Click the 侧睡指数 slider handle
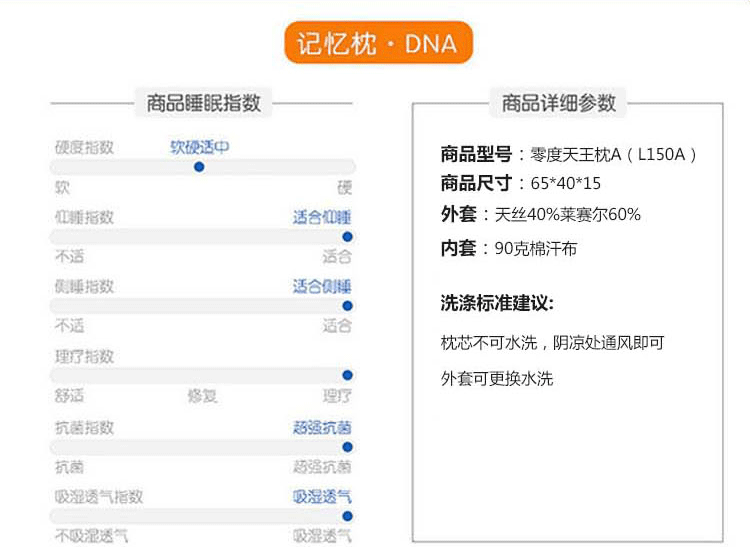This screenshot has width=750, height=547. 347,306
